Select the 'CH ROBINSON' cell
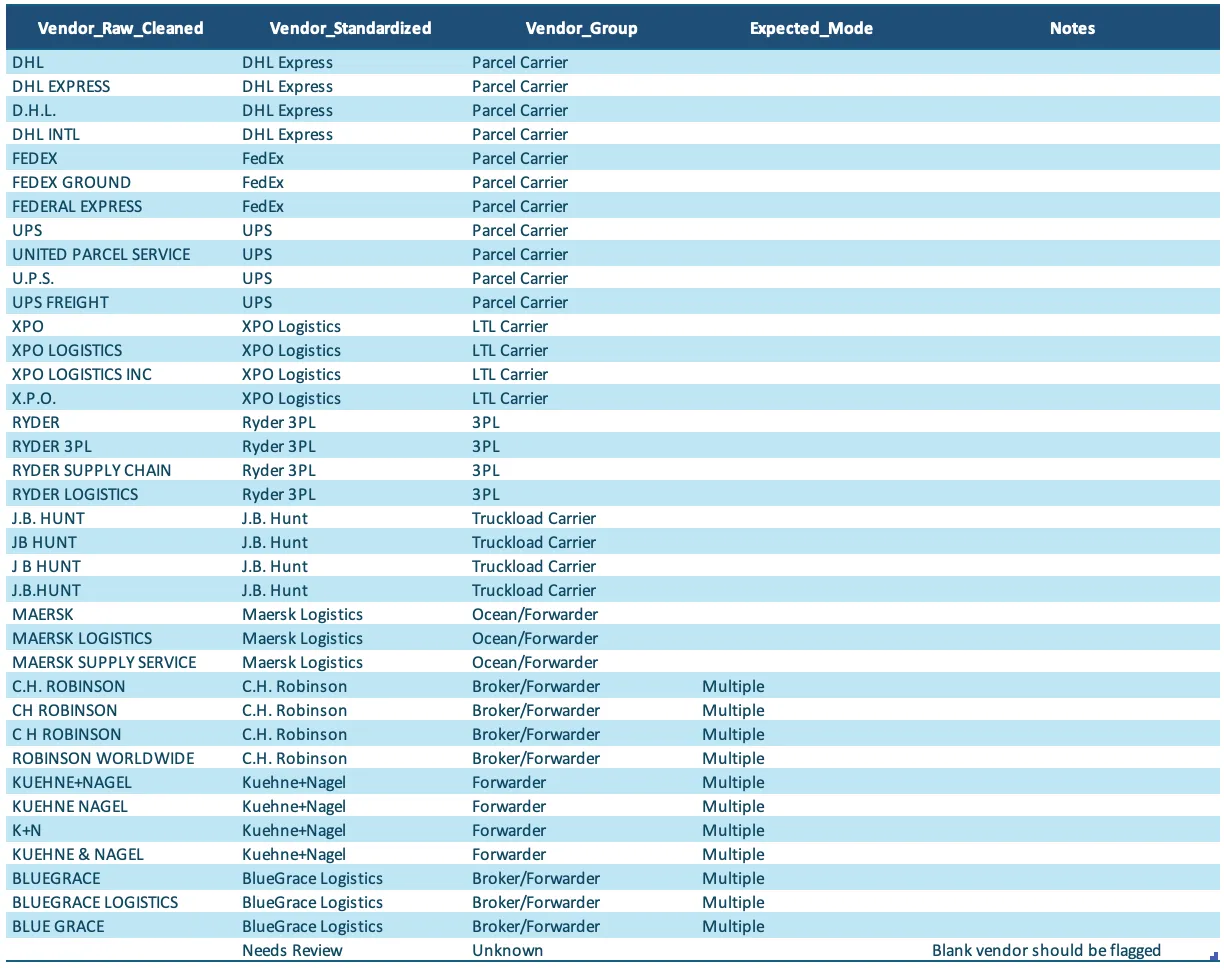The image size is (1224, 970). (x=121, y=710)
